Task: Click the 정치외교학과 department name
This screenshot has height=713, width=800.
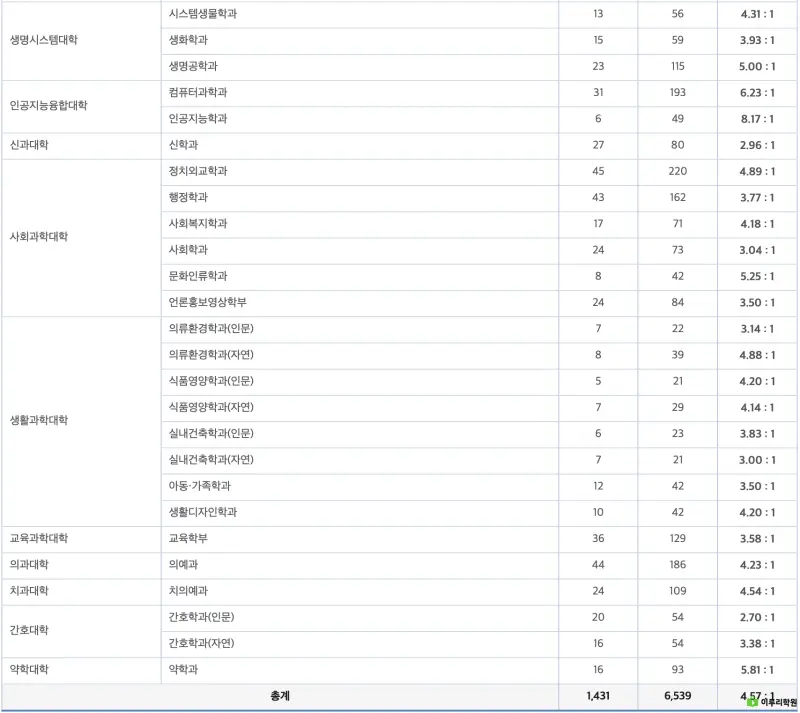Action: 198,171
